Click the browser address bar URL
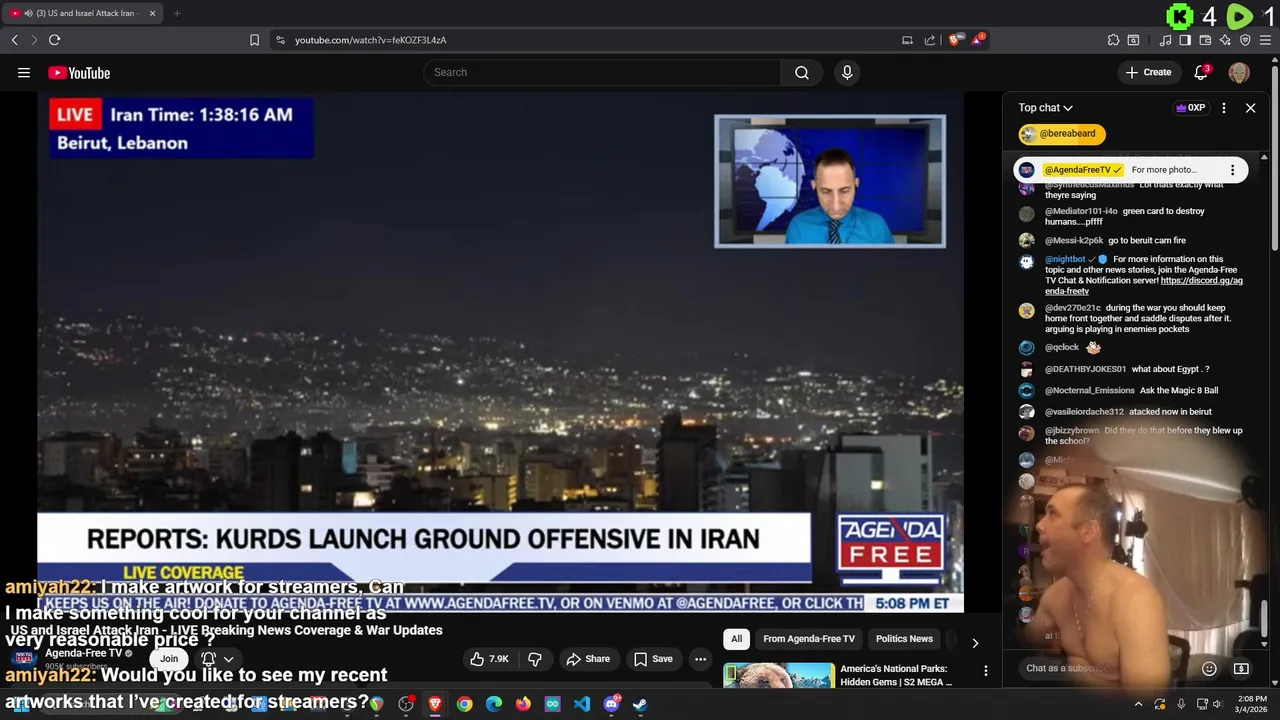Image resolution: width=1280 pixels, height=720 pixels. point(370,40)
